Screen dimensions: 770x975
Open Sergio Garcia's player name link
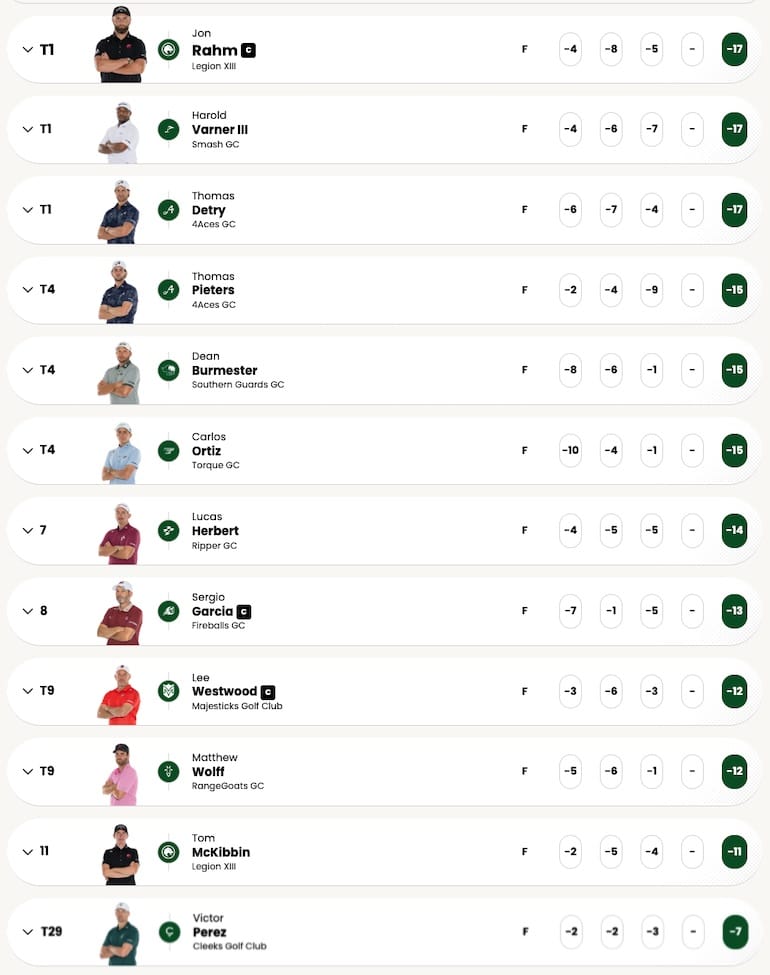click(212, 611)
